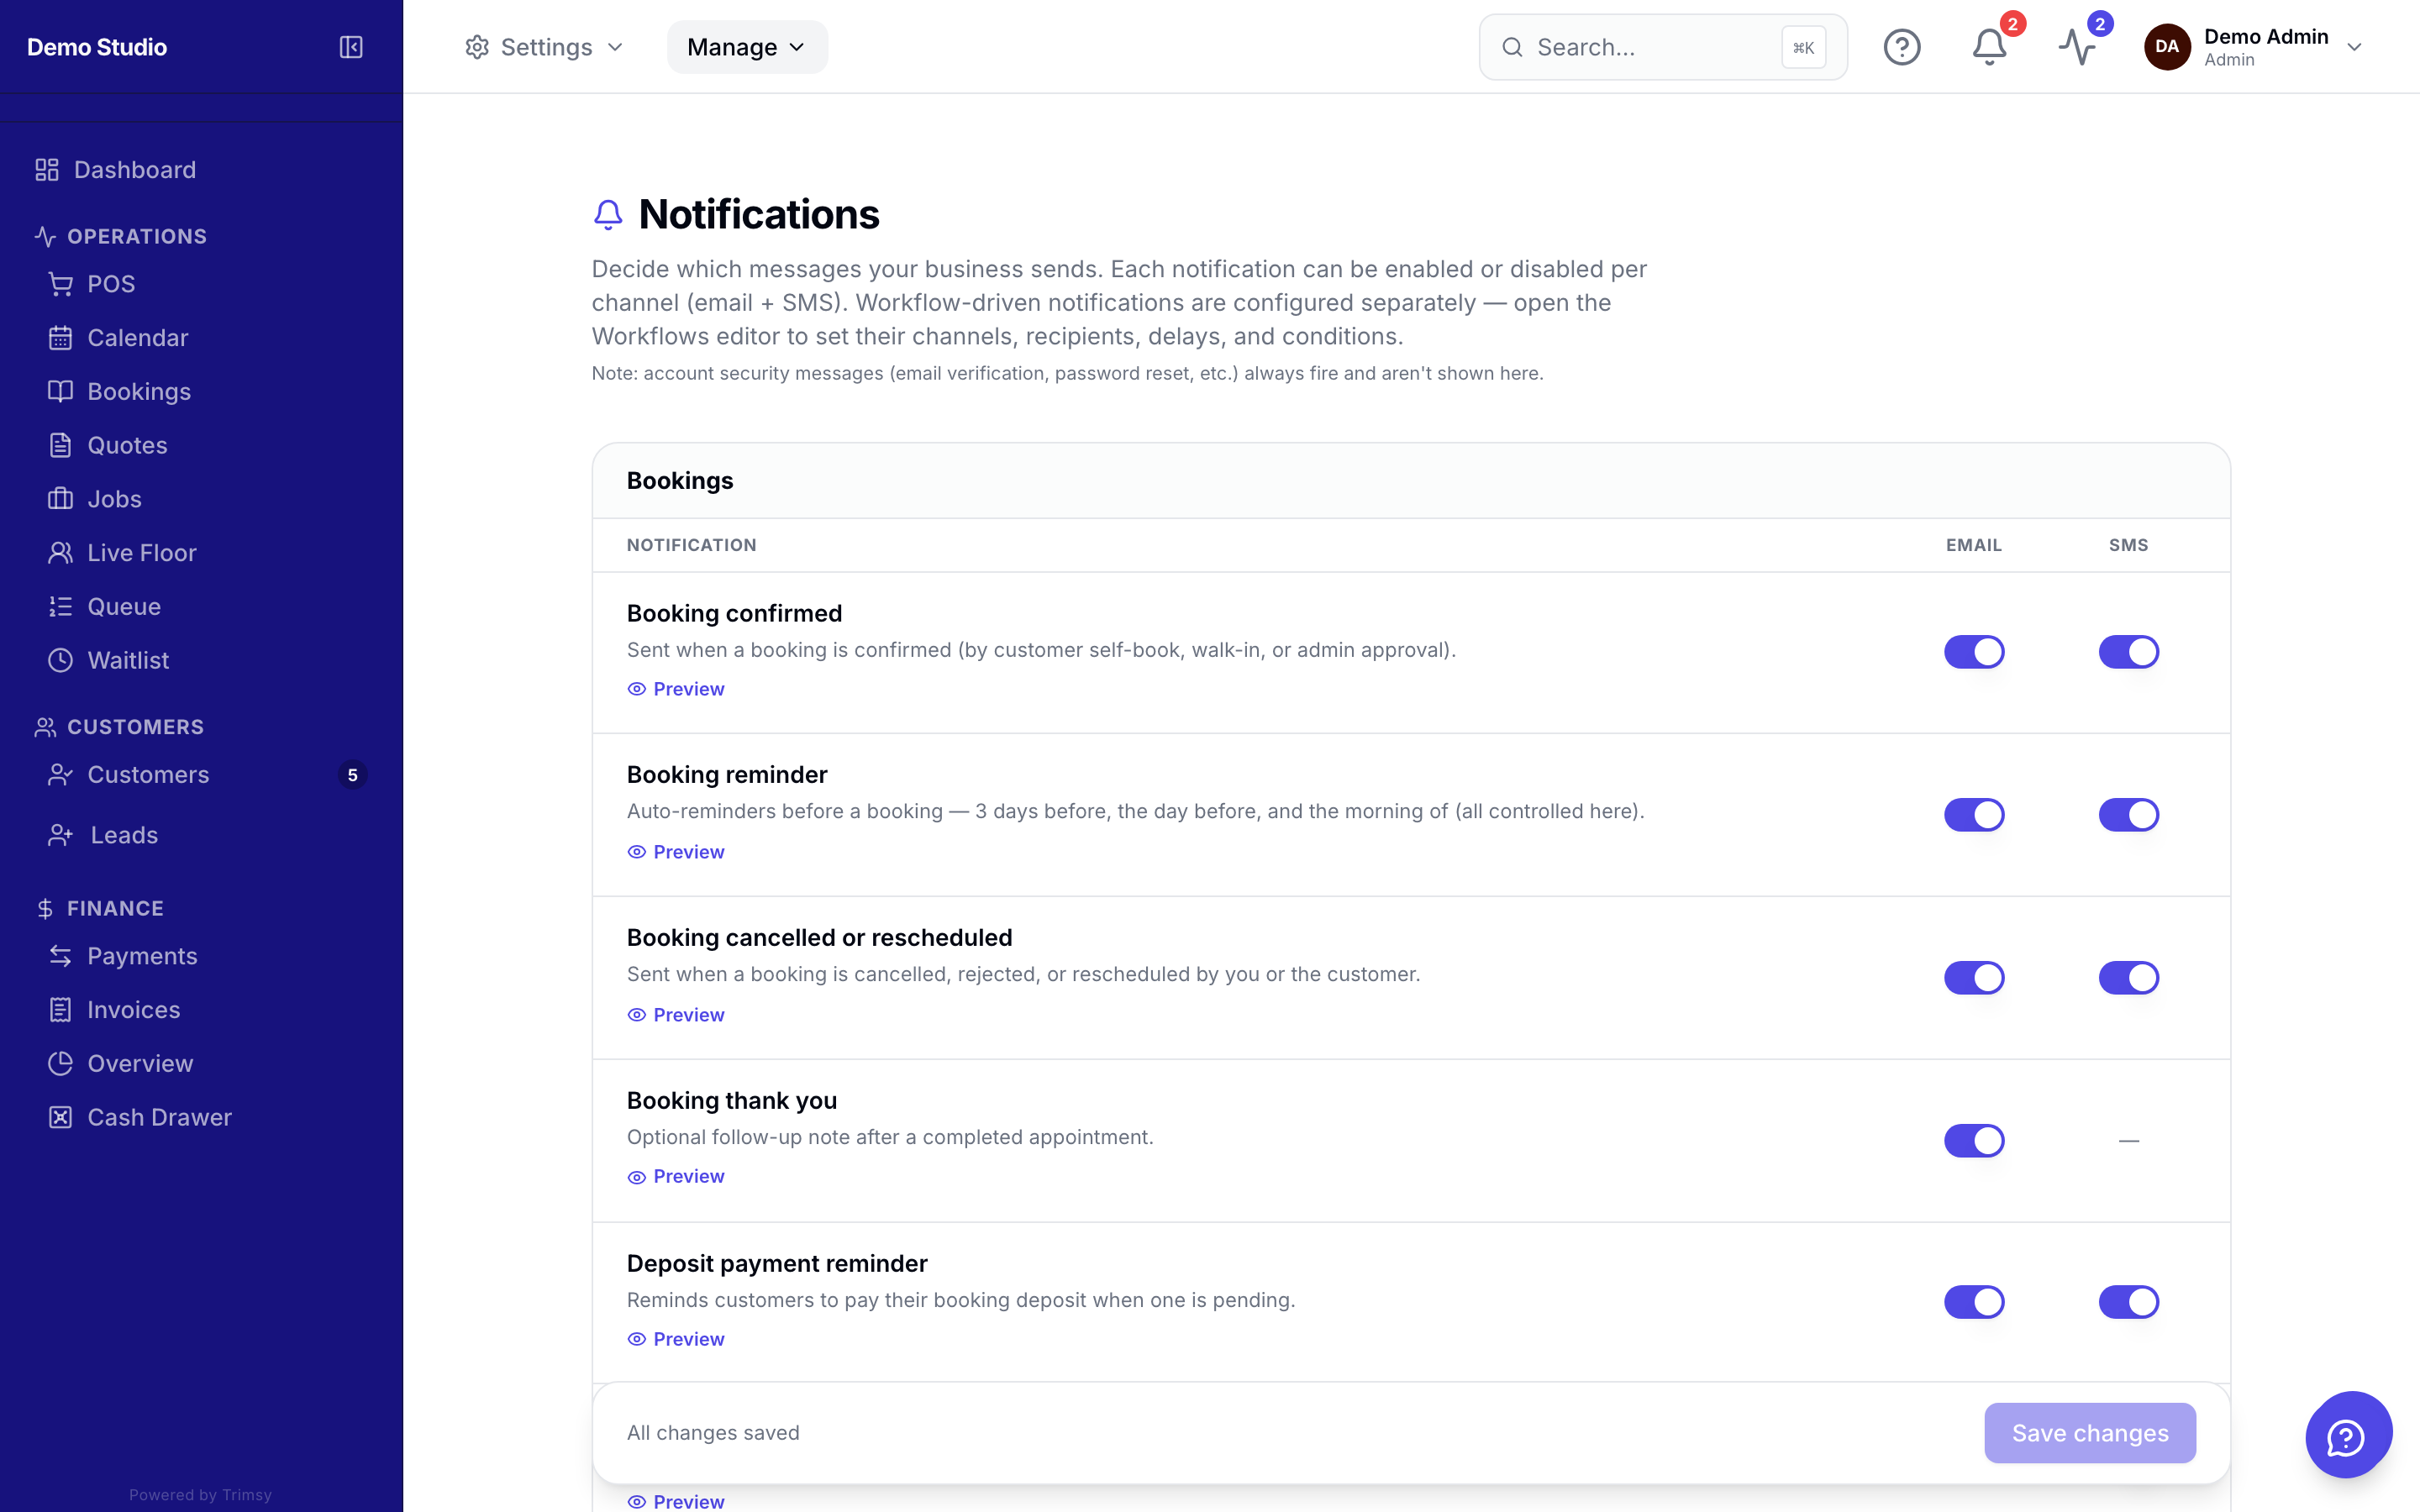Image resolution: width=2420 pixels, height=1512 pixels.
Task: Click the "Booking thank you" title
Action: 732,1101
